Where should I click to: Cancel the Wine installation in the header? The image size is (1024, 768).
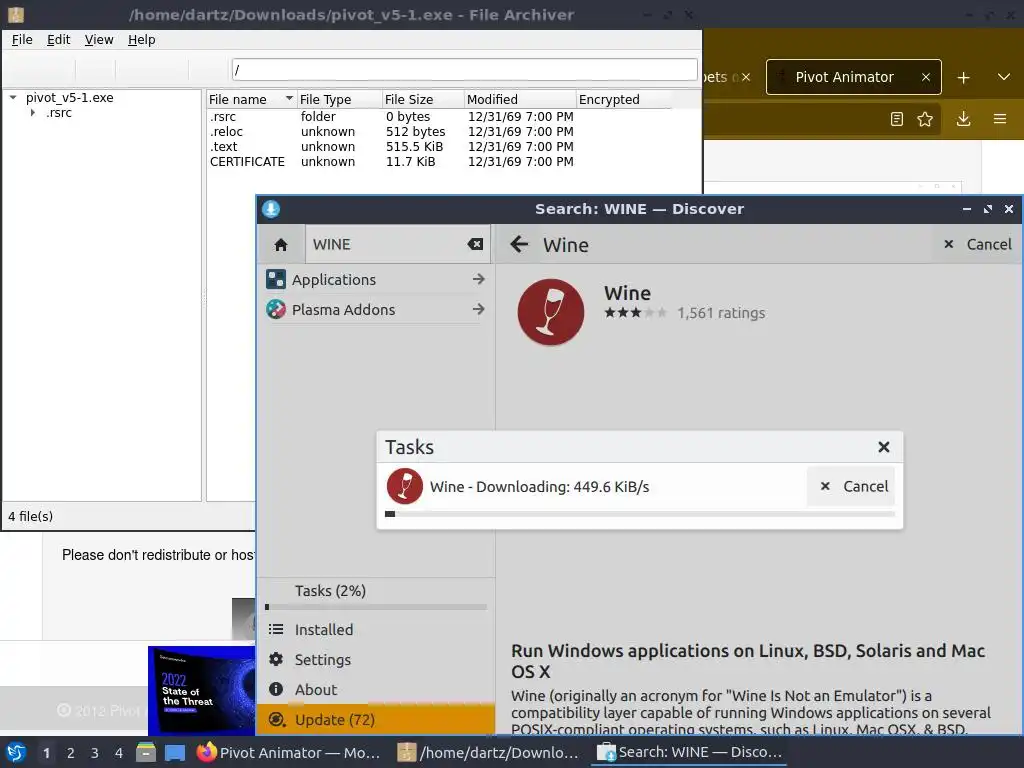point(978,244)
